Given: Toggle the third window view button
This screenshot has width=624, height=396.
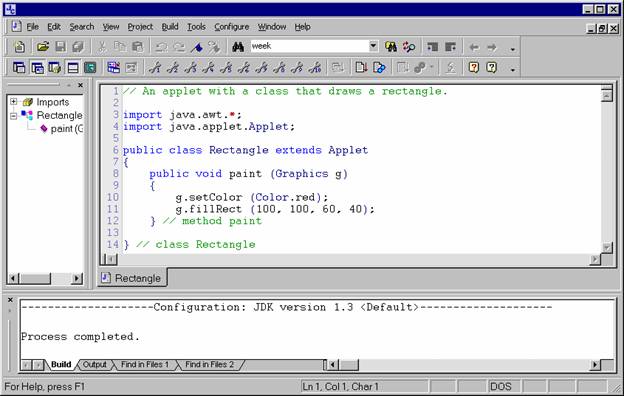Looking at the screenshot, I should coord(55,68).
